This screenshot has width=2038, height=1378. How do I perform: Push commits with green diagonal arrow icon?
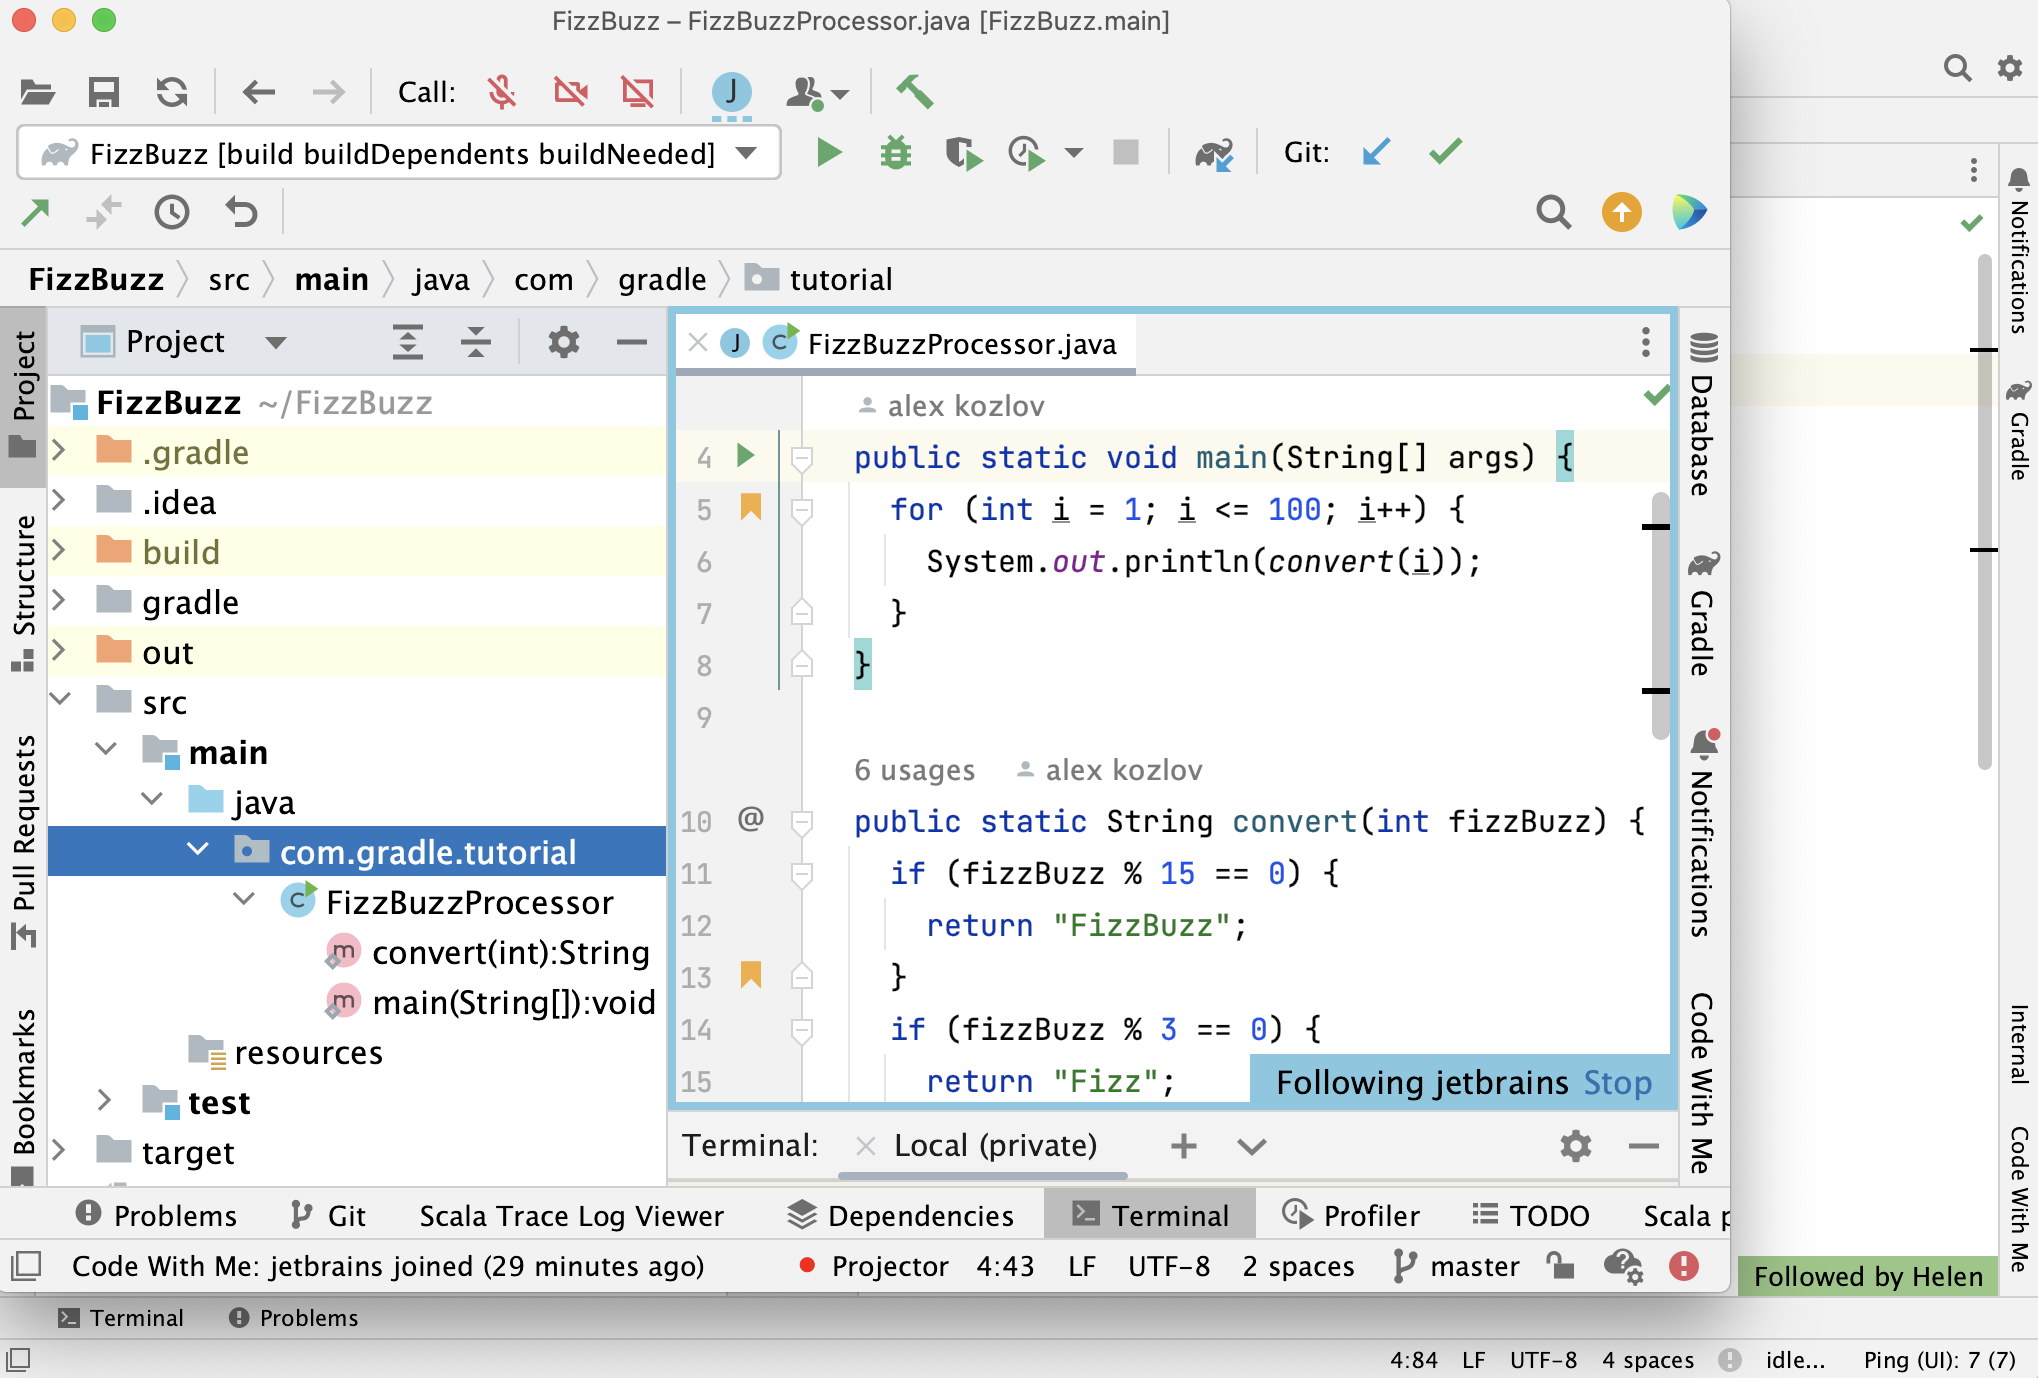35,212
